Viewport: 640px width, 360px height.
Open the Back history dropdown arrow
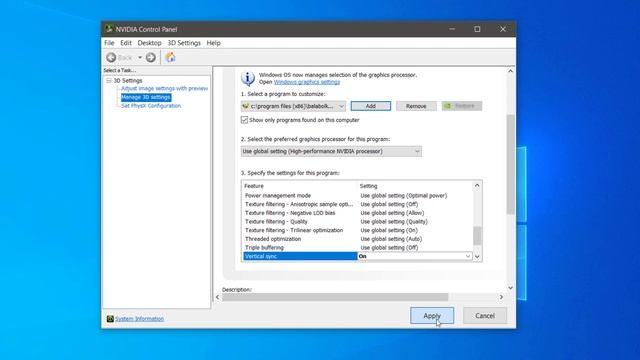tap(140, 58)
